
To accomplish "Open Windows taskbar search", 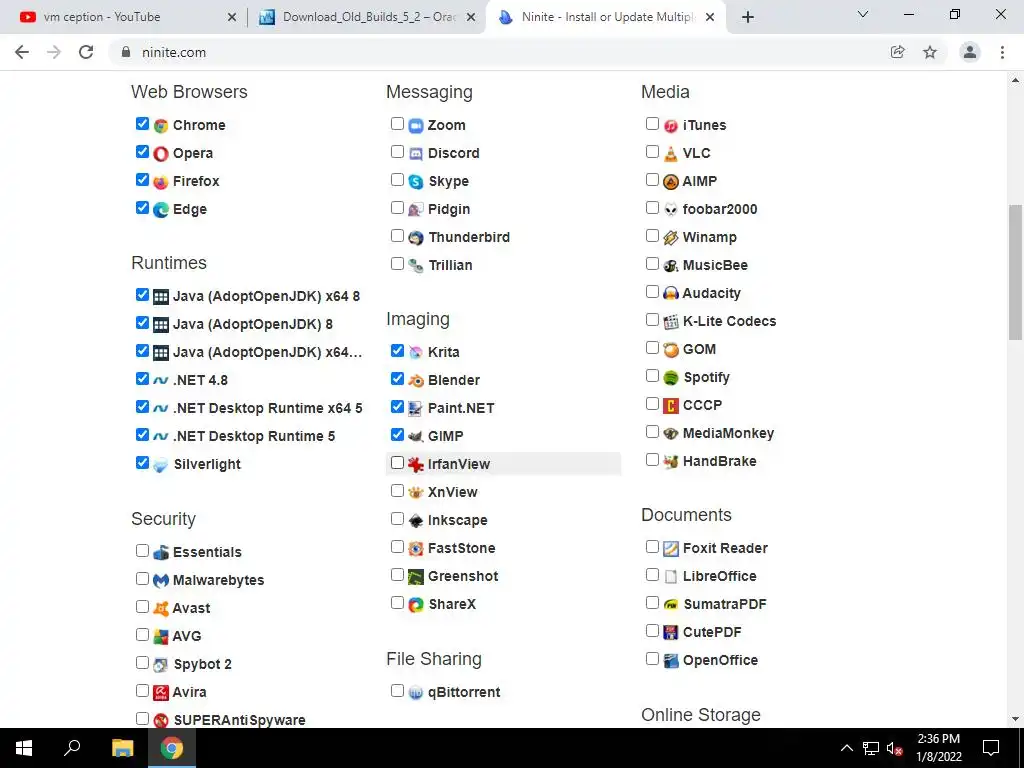I will [x=72, y=748].
